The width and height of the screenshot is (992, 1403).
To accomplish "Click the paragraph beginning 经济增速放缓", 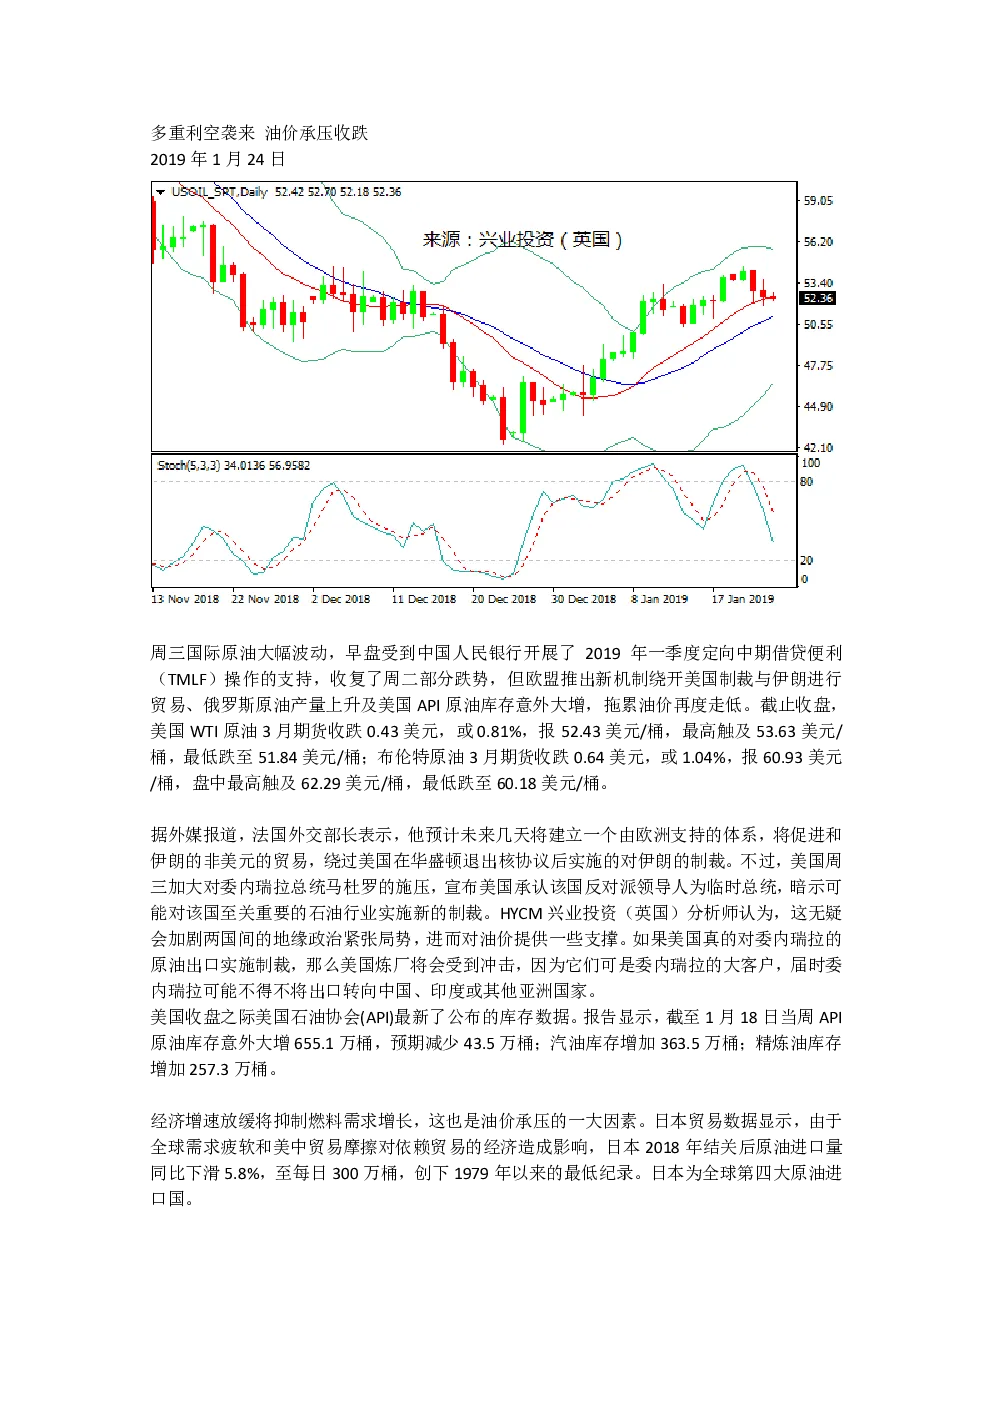I will coord(497,1160).
